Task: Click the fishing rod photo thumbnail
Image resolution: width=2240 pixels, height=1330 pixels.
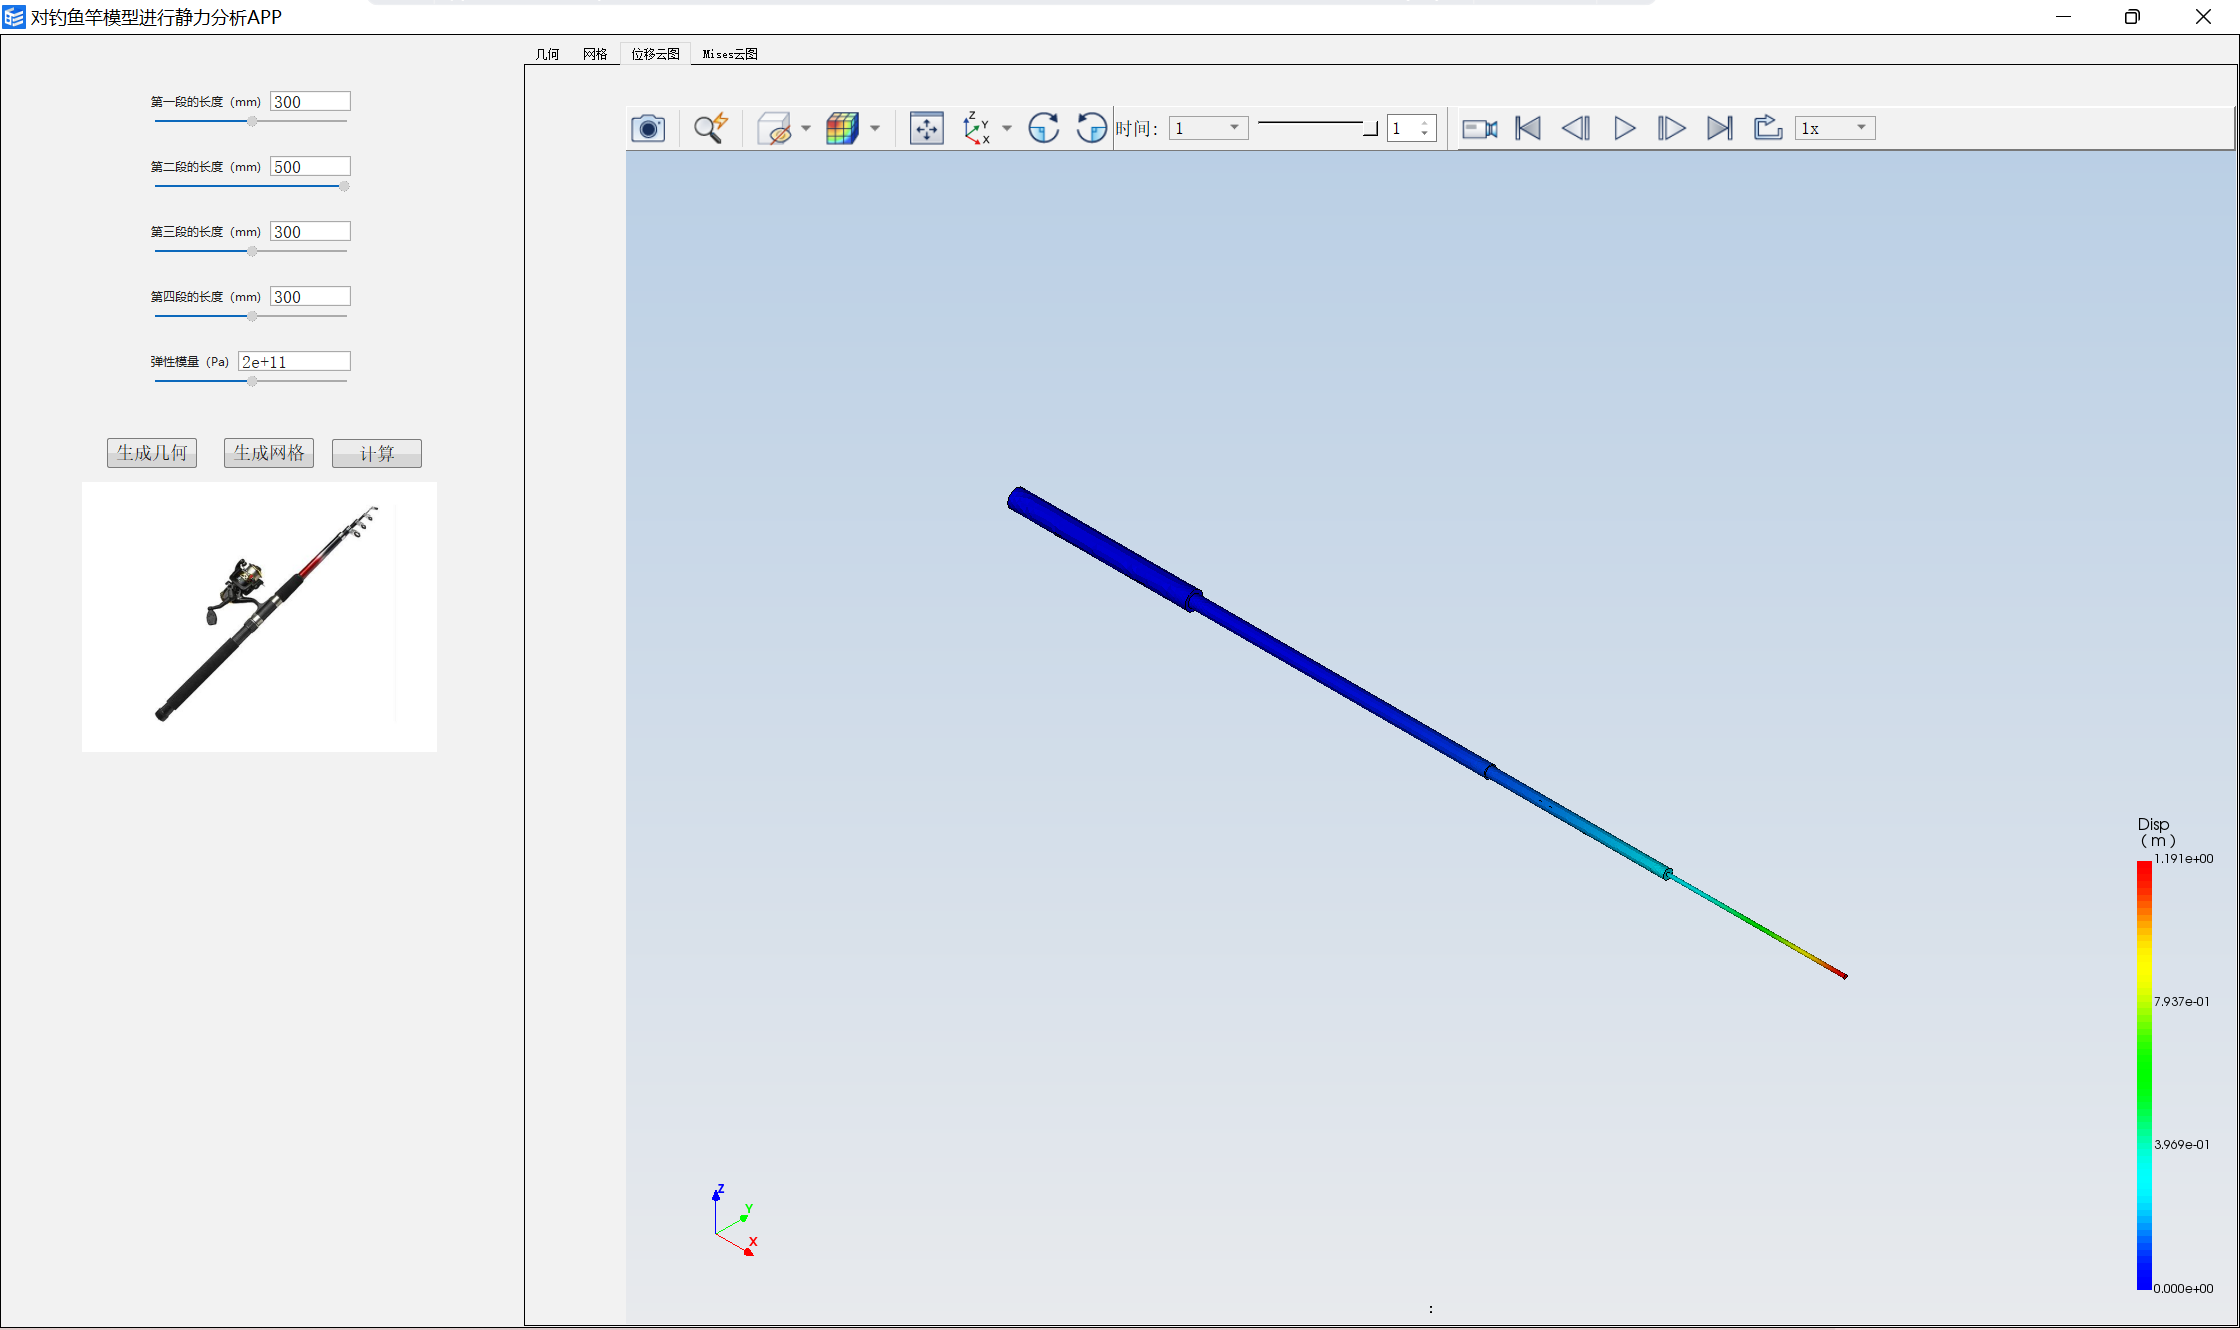Action: [x=259, y=617]
